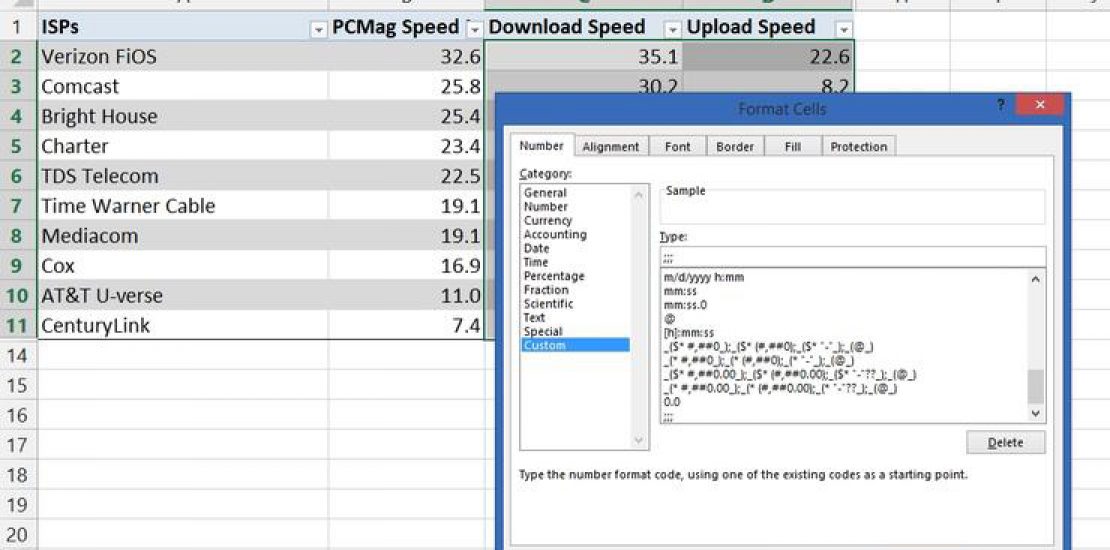Select the row 11 header
The width and height of the screenshot is (1110, 550).
(18, 326)
